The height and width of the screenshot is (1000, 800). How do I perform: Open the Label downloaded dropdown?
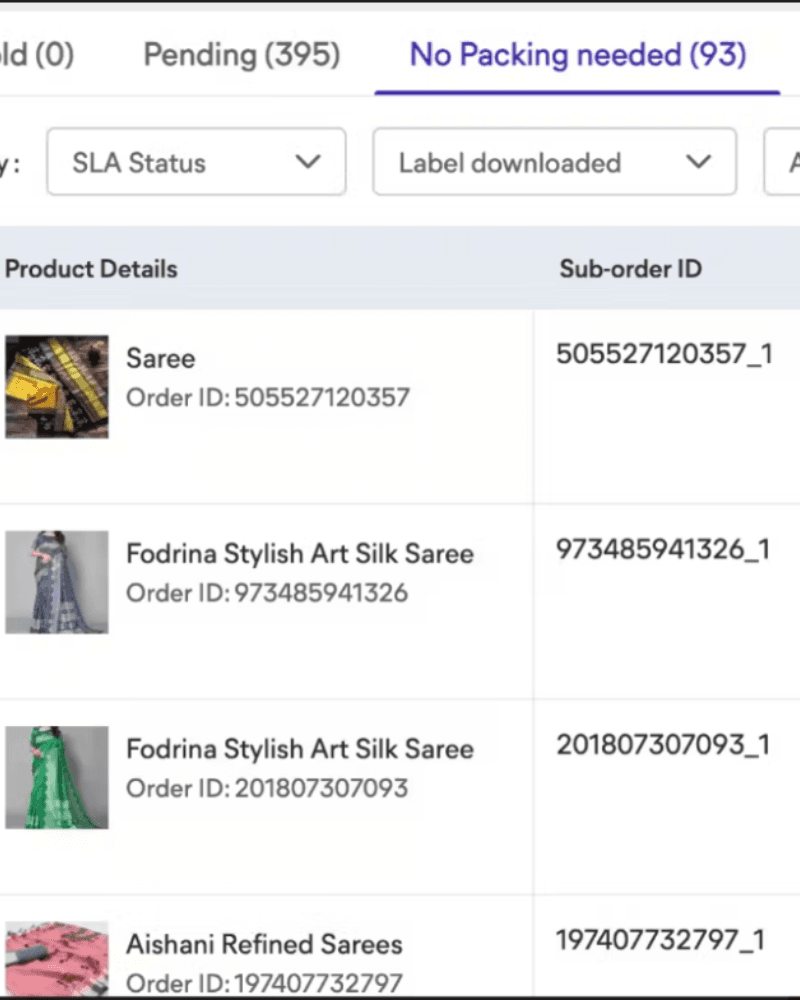[555, 162]
